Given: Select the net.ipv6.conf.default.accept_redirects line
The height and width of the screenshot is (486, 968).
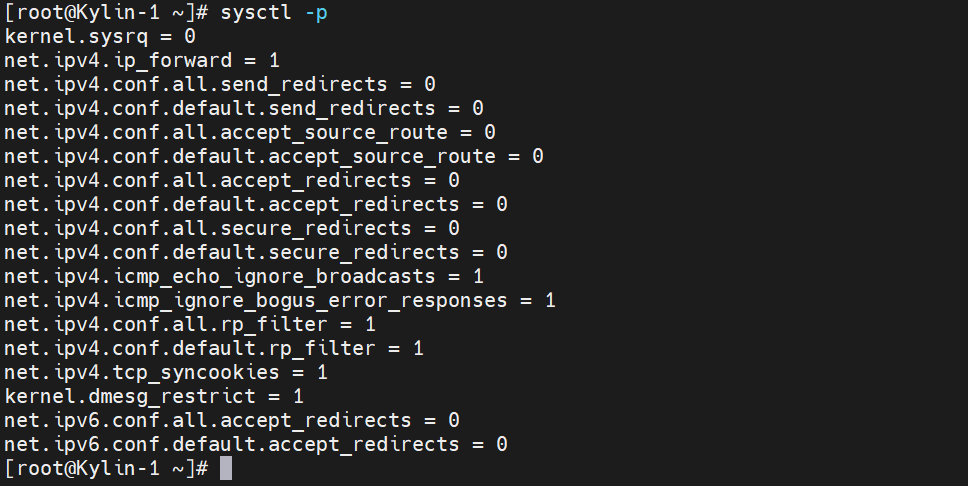Looking at the screenshot, I should (256, 444).
